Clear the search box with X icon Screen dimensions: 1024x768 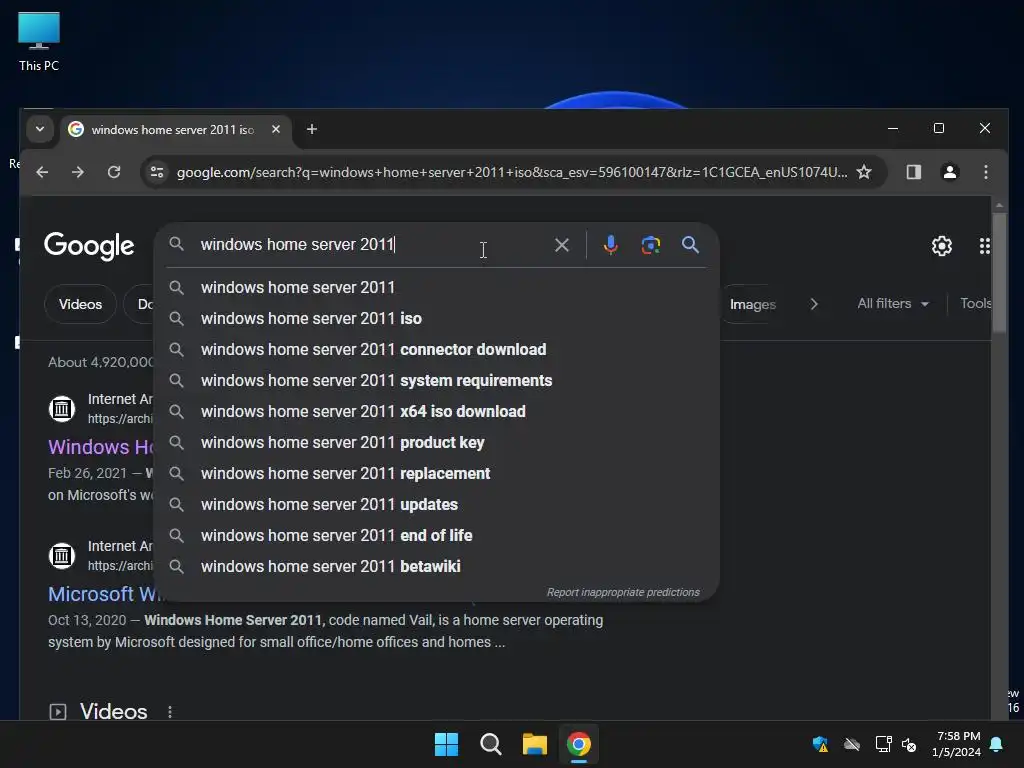(x=562, y=245)
